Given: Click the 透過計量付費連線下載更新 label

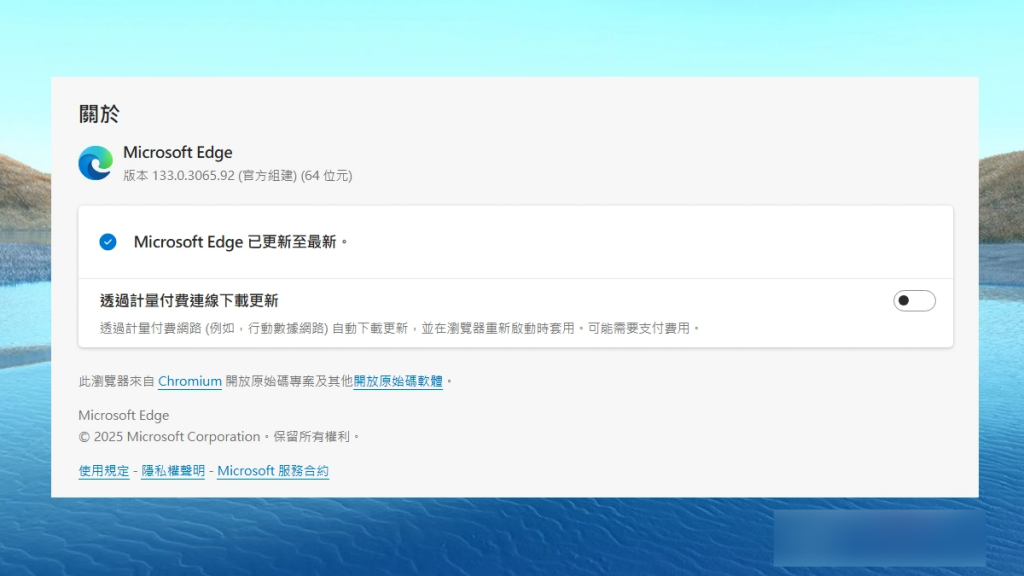Looking at the screenshot, I should (189, 300).
